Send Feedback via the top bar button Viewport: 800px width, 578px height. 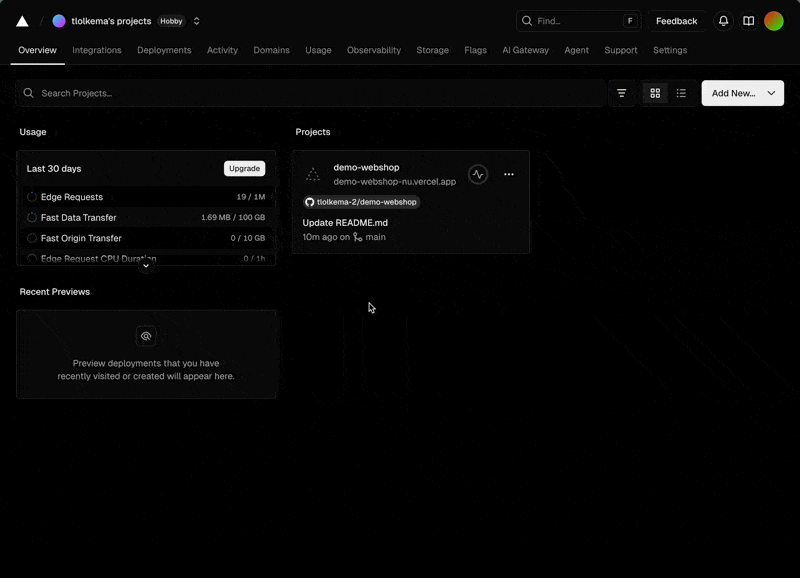[676, 21]
